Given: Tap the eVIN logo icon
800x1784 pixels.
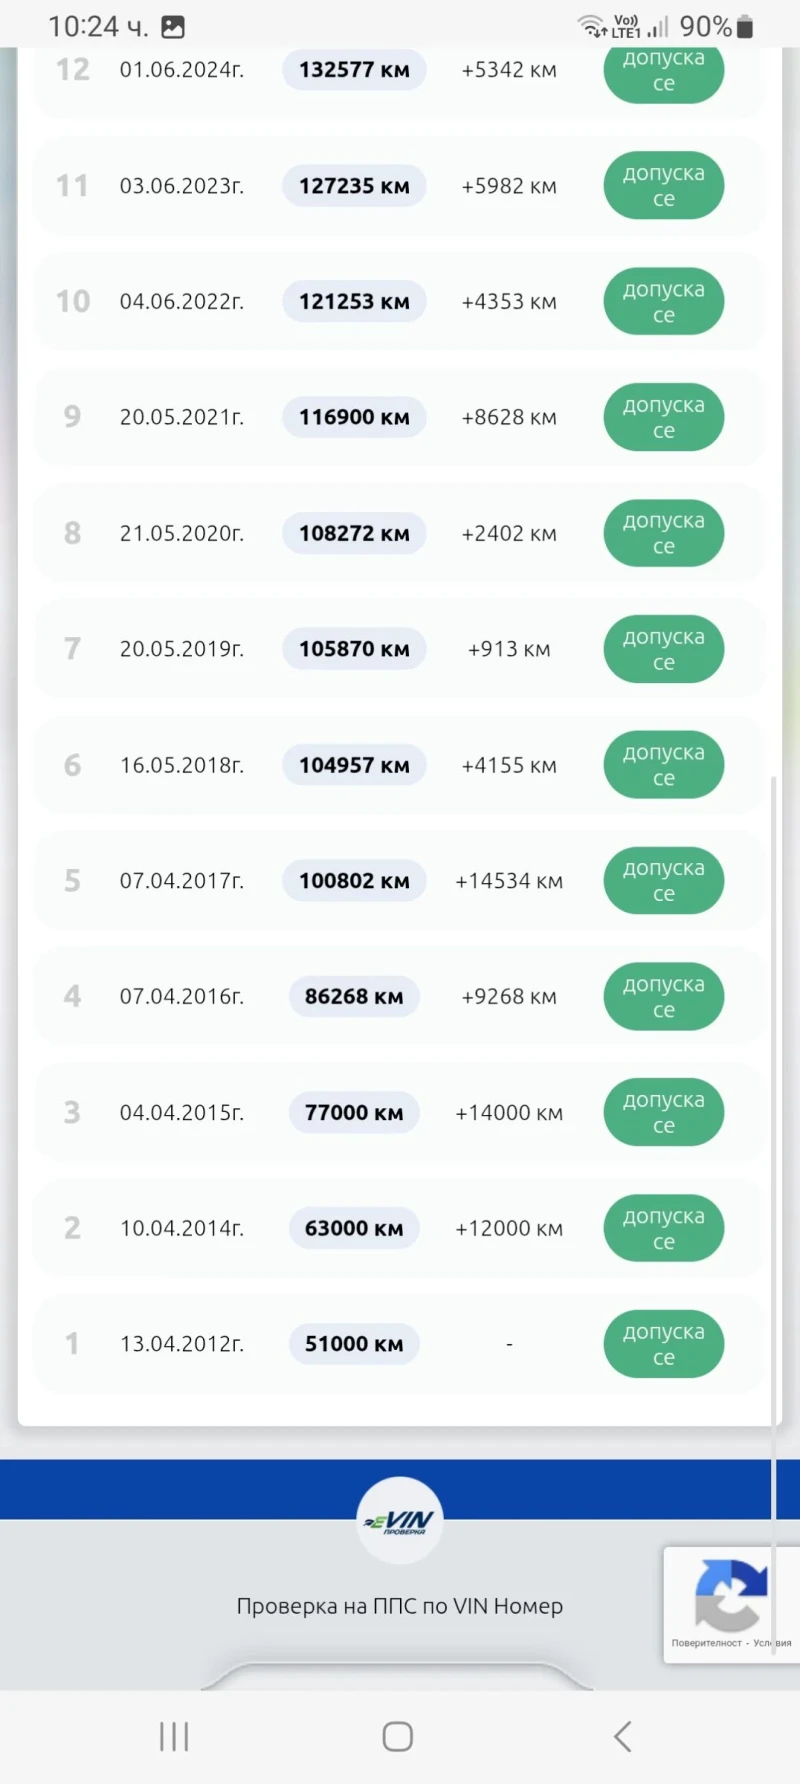Looking at the screenshot, I should 400,1520.
